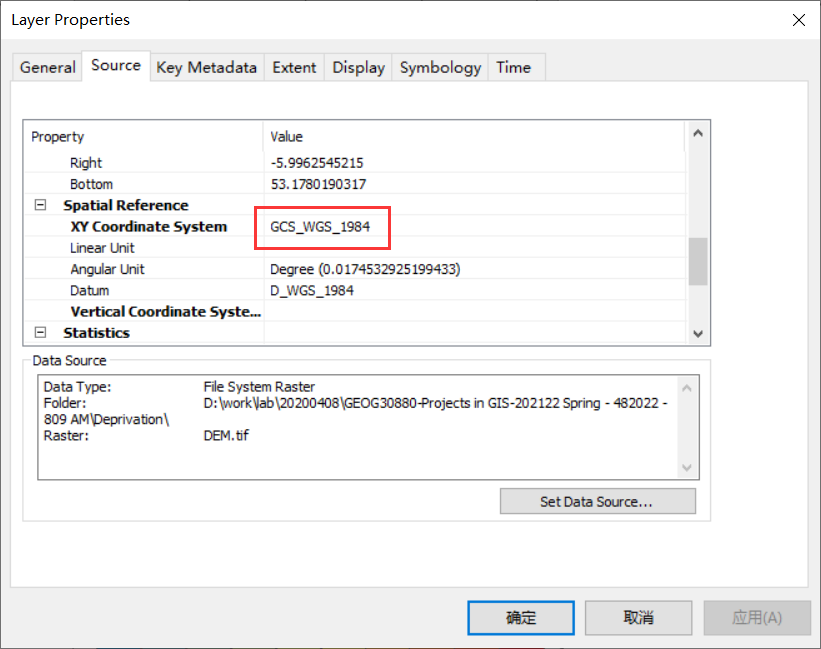Image resolution: width=821 pixels, height=649 pixels.
Task: Click the Degree (0.0174532925199433) value
Action: [x=365, y=269]
